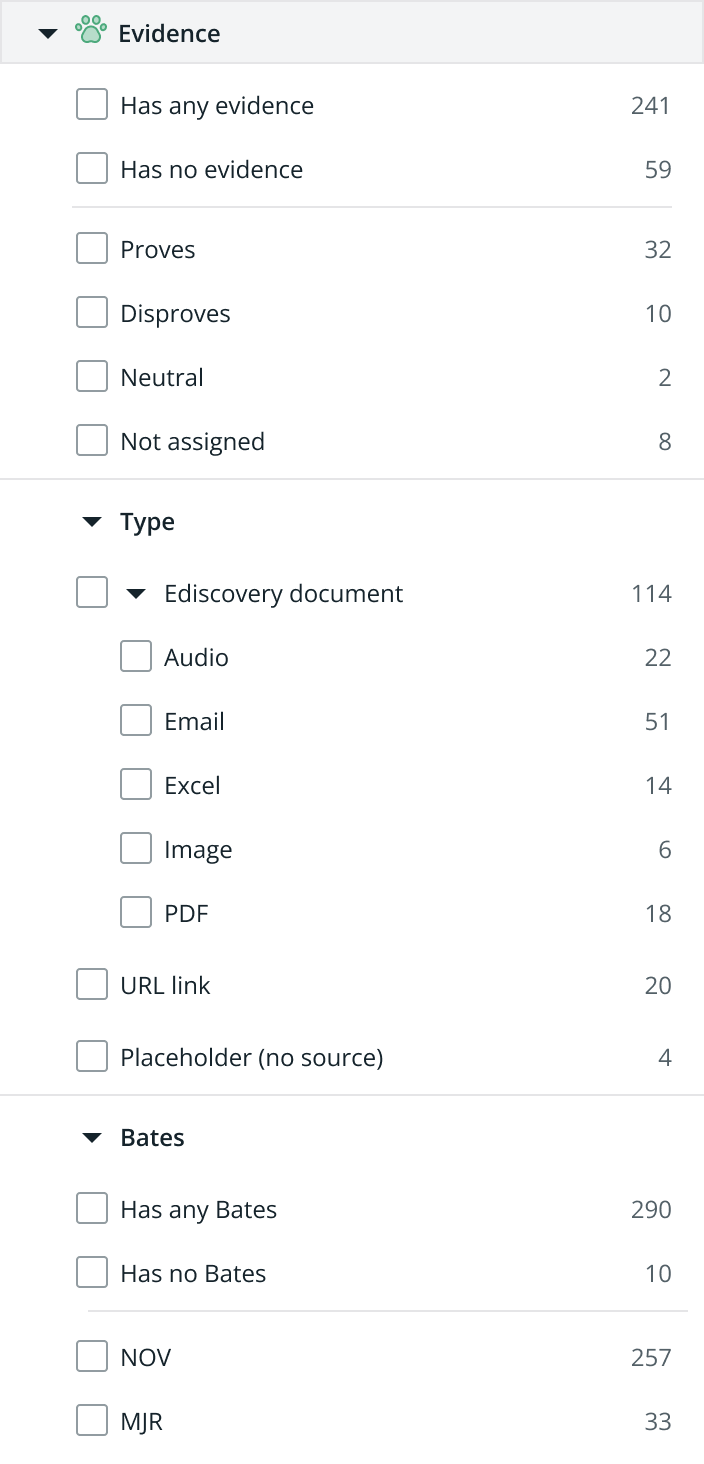Check the Proves checkbox
This screenshot has height=1464, width=704.
pyautogui.click(x=91, y=247)
